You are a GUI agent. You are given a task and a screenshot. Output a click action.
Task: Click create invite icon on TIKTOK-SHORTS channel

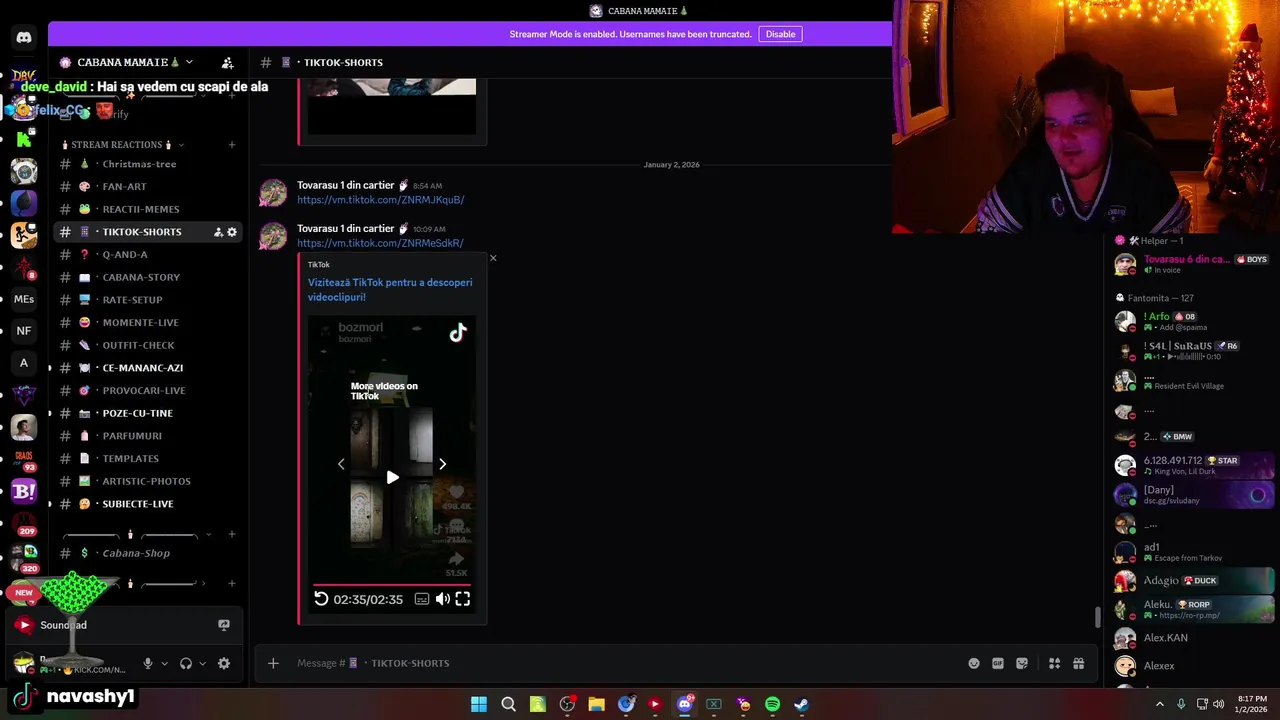[218, 232]
